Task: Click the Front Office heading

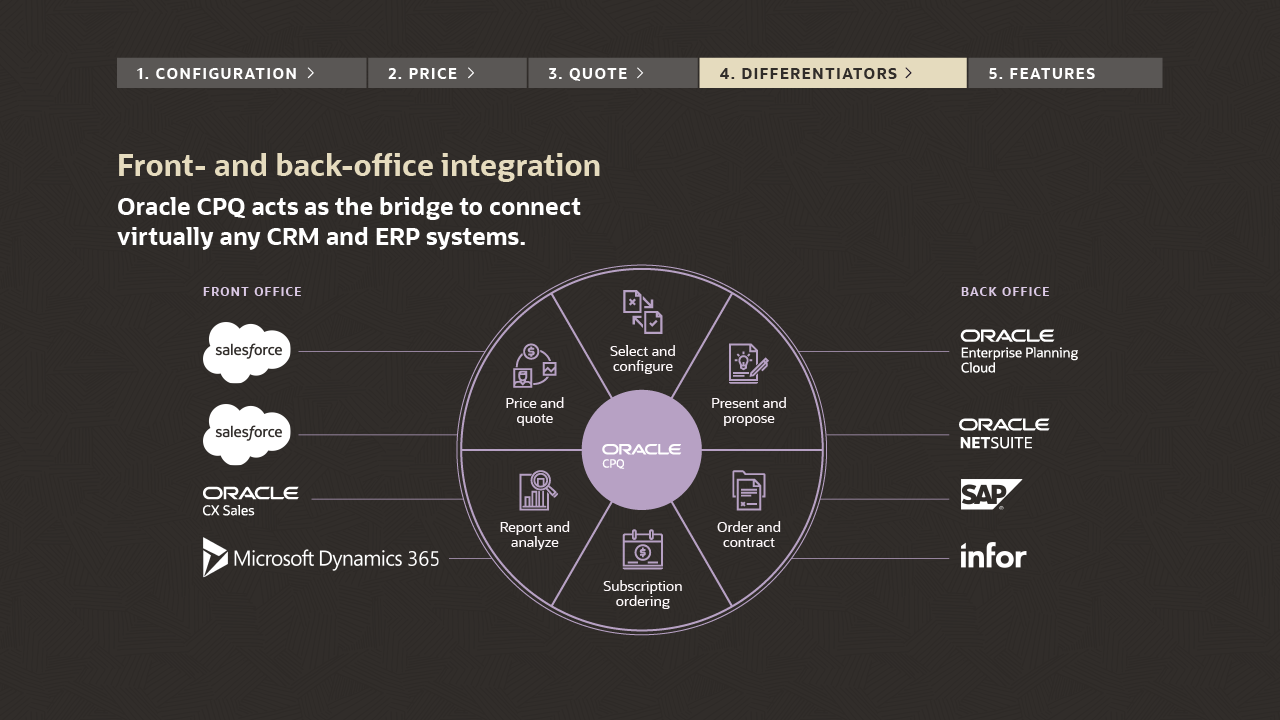Action: pos(252,292)
